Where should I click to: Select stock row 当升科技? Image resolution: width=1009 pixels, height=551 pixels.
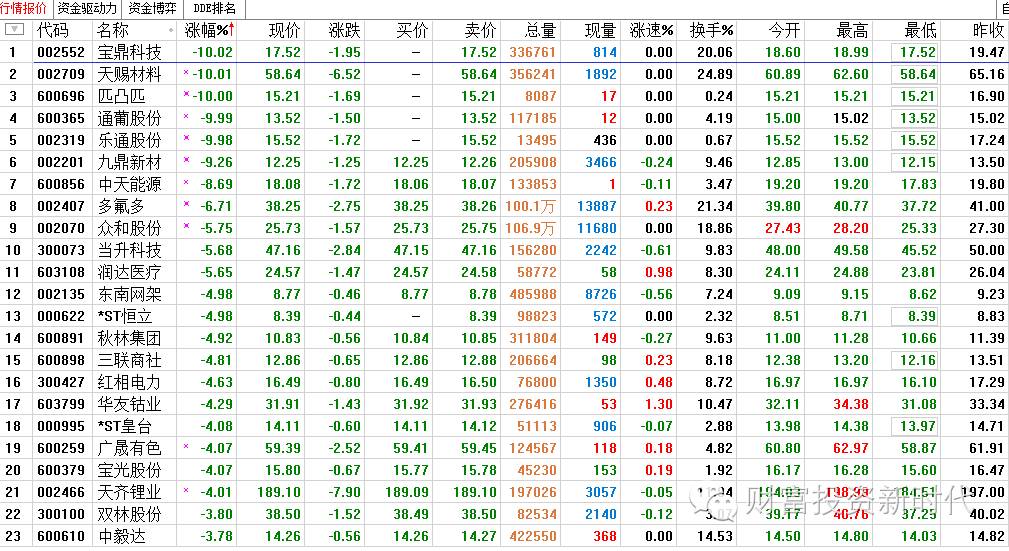coord(504,250)
